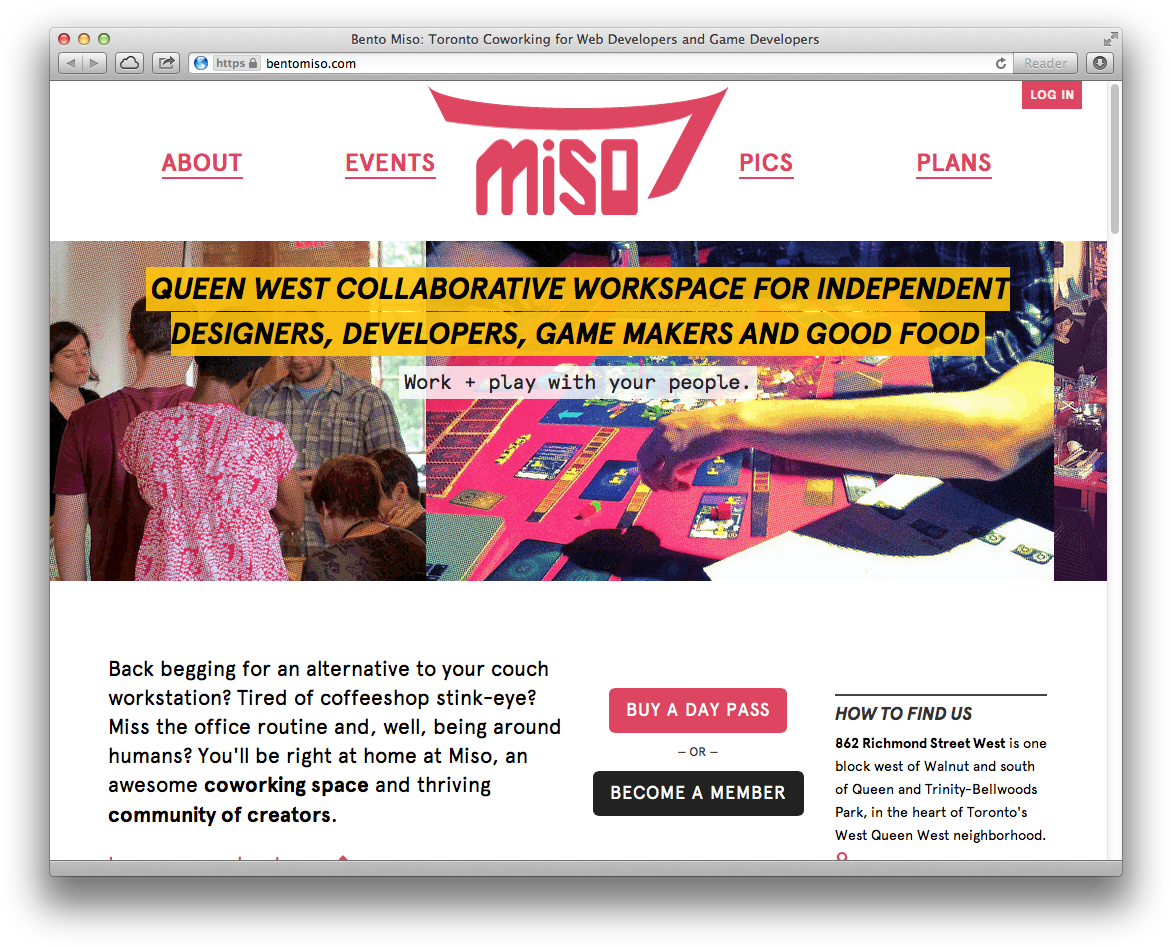This screenshot has width=1171, height=947.
Task: Go to the PICS page
Action: 766,163
